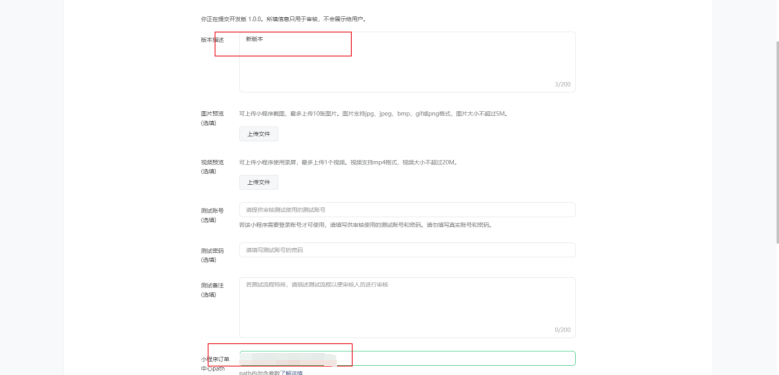
Task: Click the version description text area
Action: 407,62
